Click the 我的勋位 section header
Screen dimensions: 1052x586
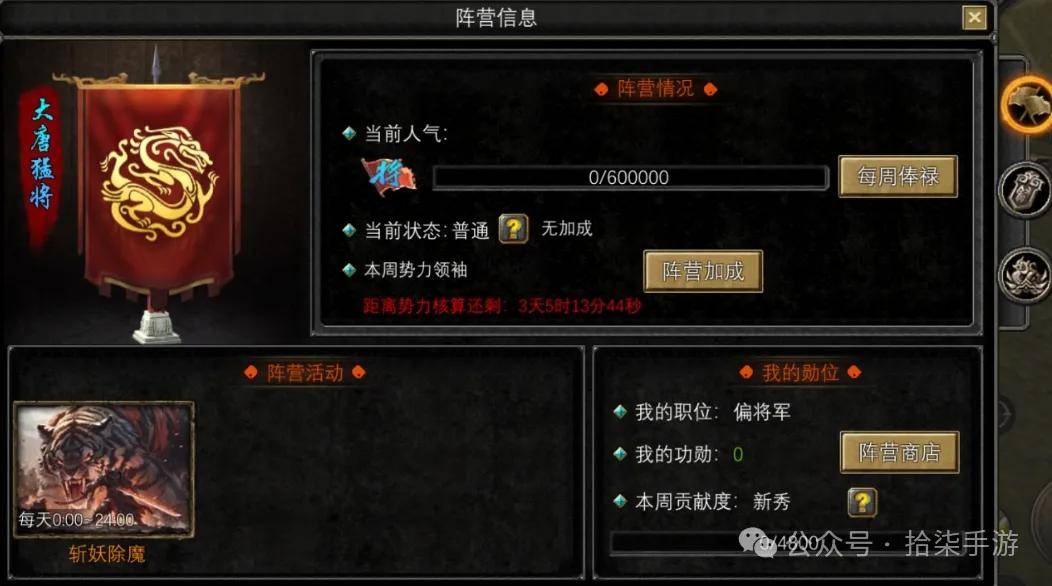(800, 373)
